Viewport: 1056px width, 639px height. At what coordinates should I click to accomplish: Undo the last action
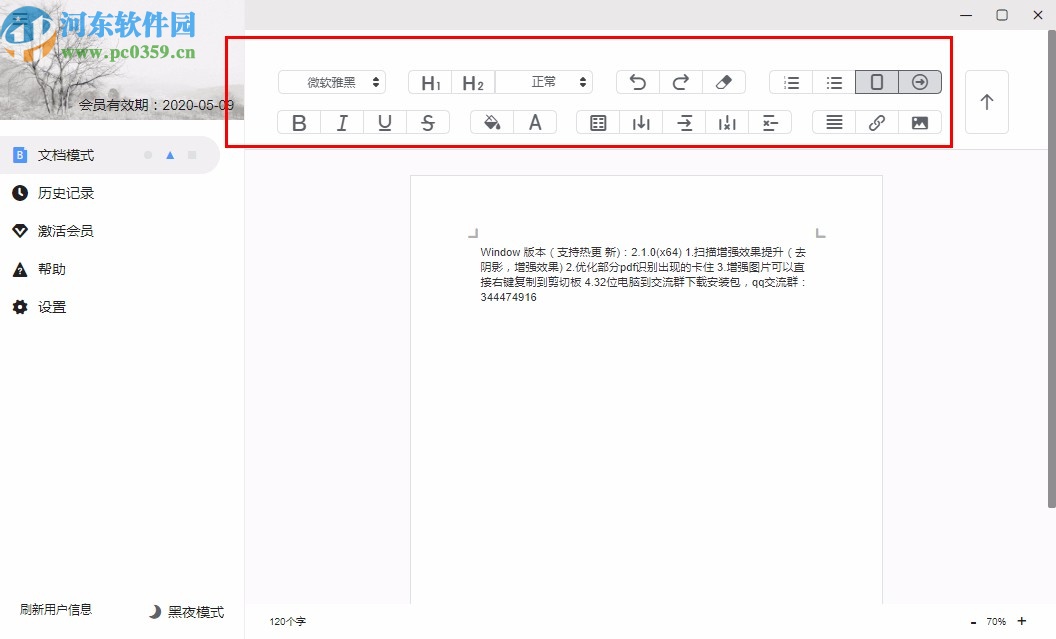638,82
